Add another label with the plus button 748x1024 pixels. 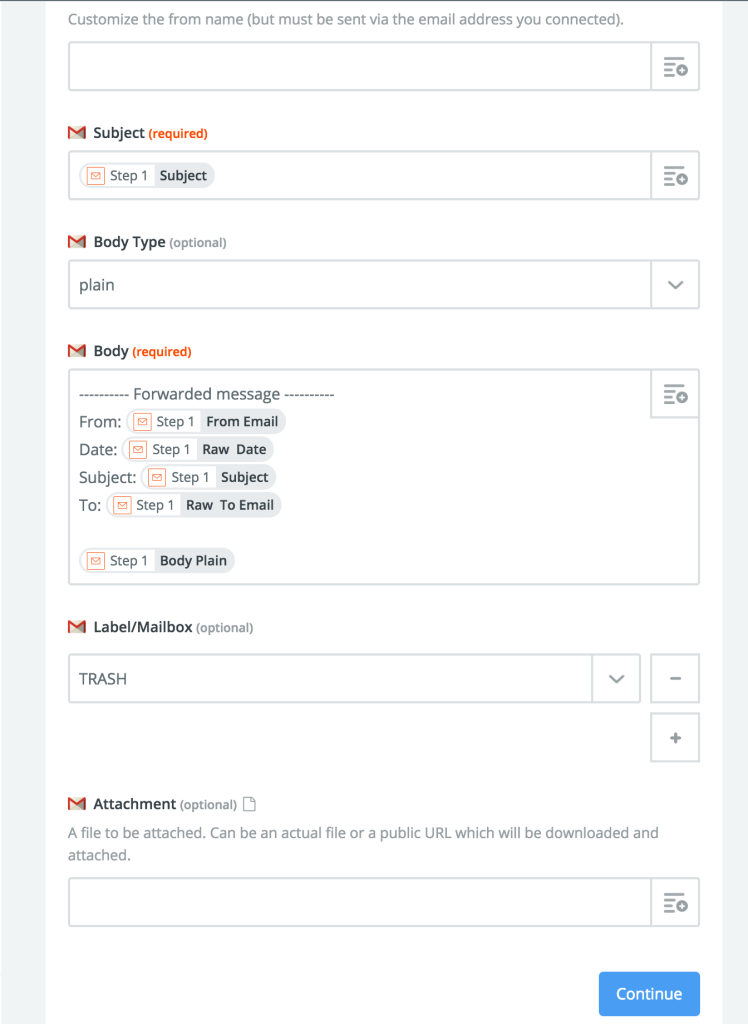click(675, 738)
